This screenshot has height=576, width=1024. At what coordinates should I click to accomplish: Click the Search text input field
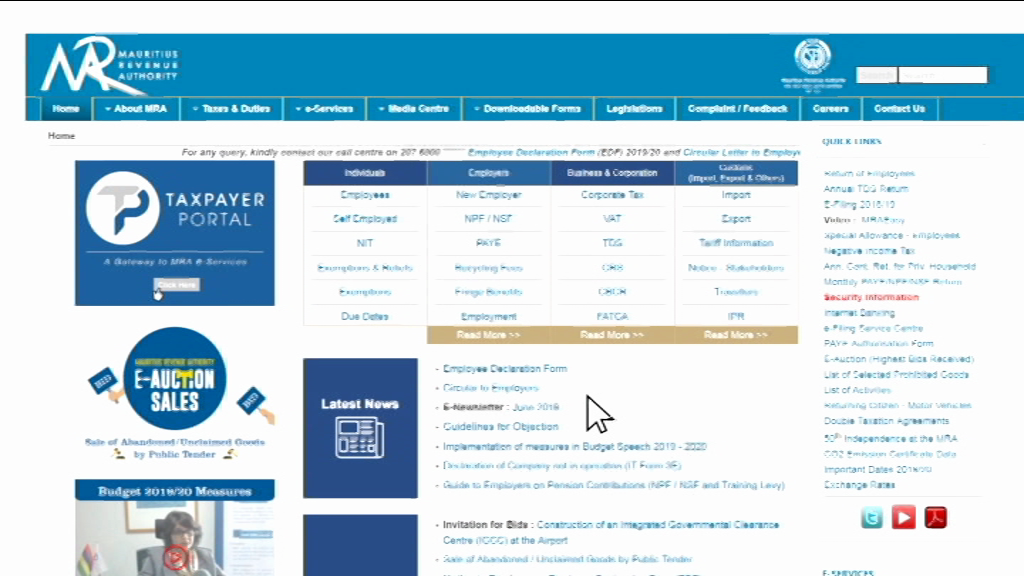click(x=942, y=75)
